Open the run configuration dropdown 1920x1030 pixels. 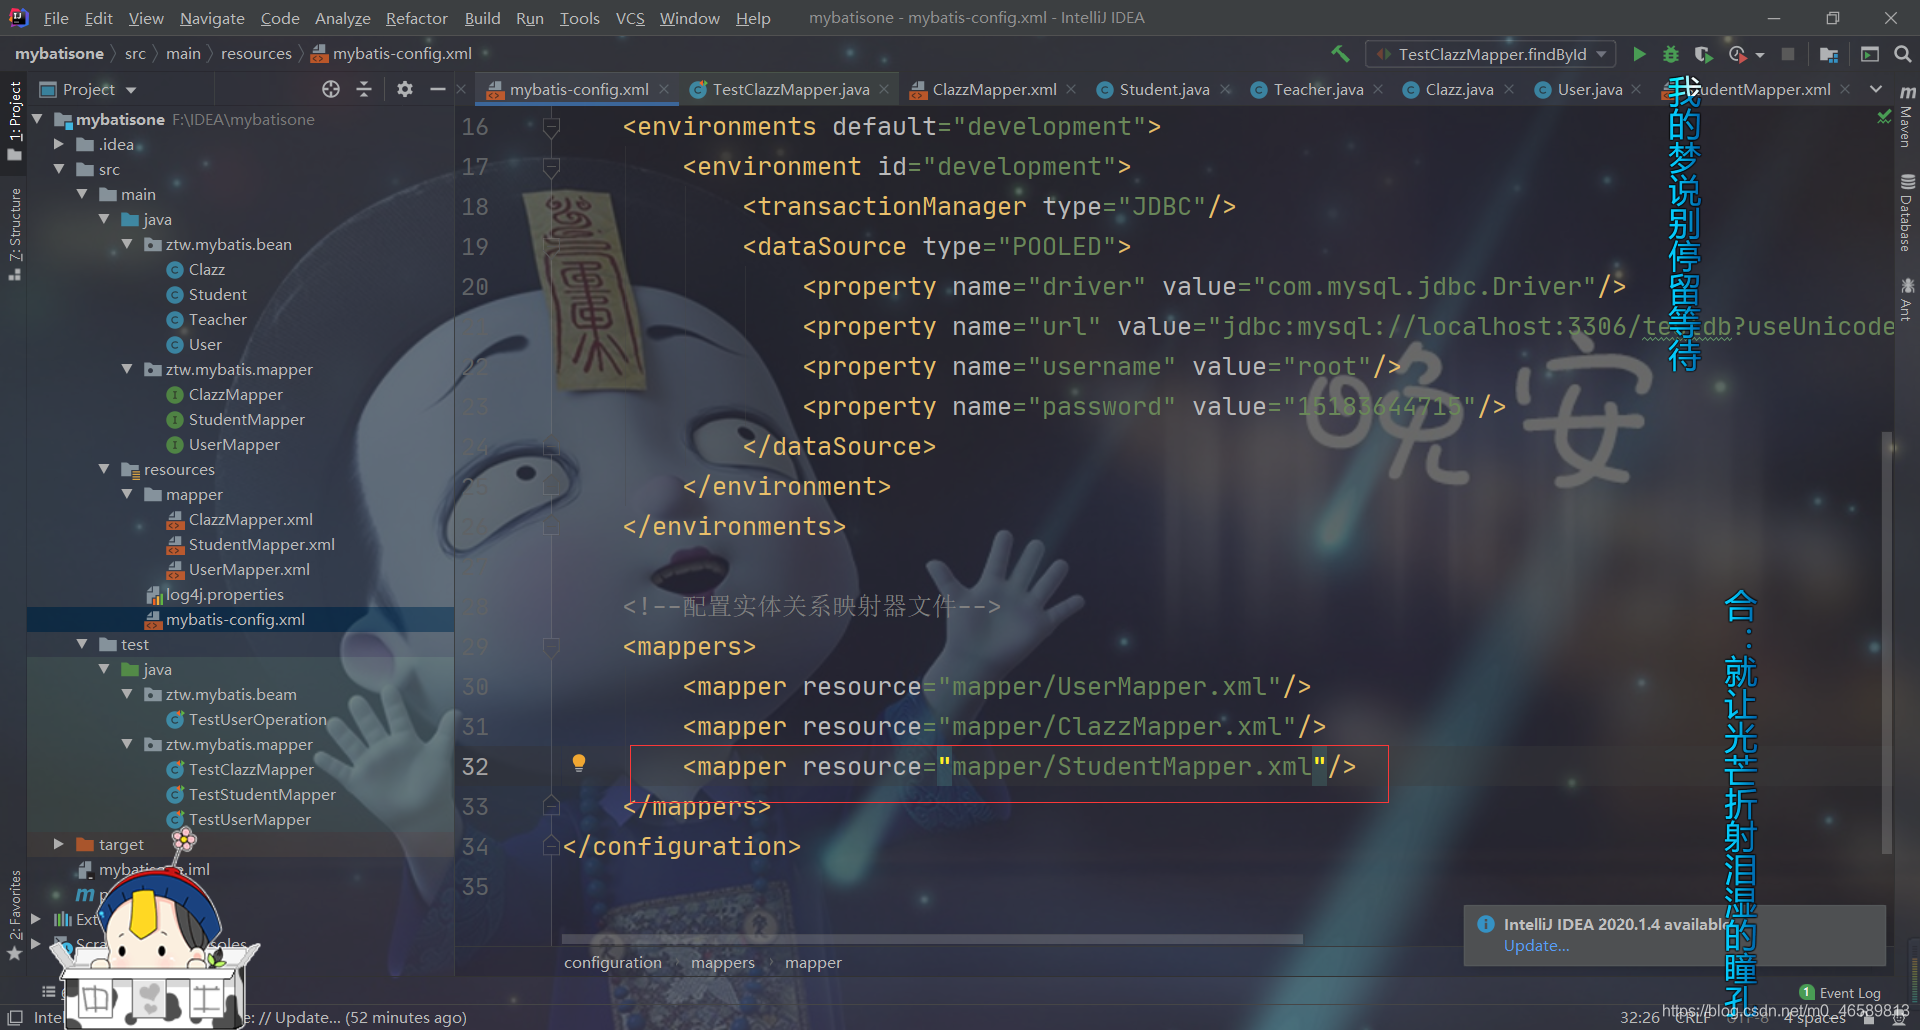coord(1492,54)
